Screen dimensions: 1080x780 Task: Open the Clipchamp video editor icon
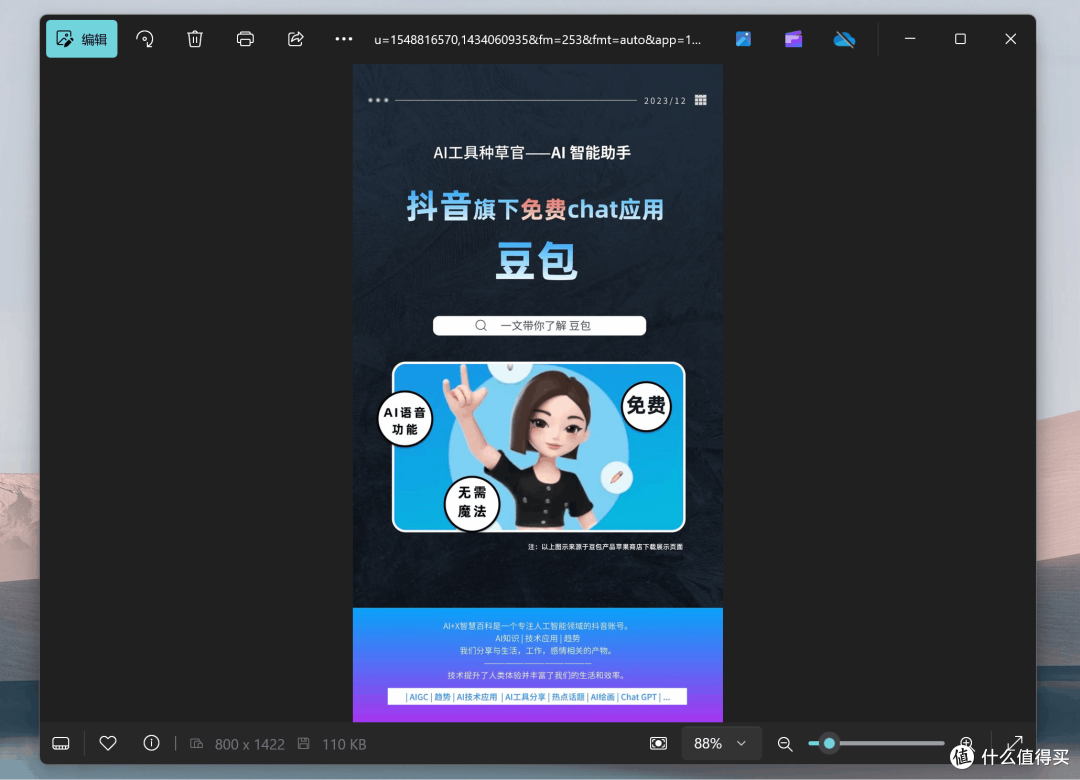pyautogui.click(x=793, y=39)
